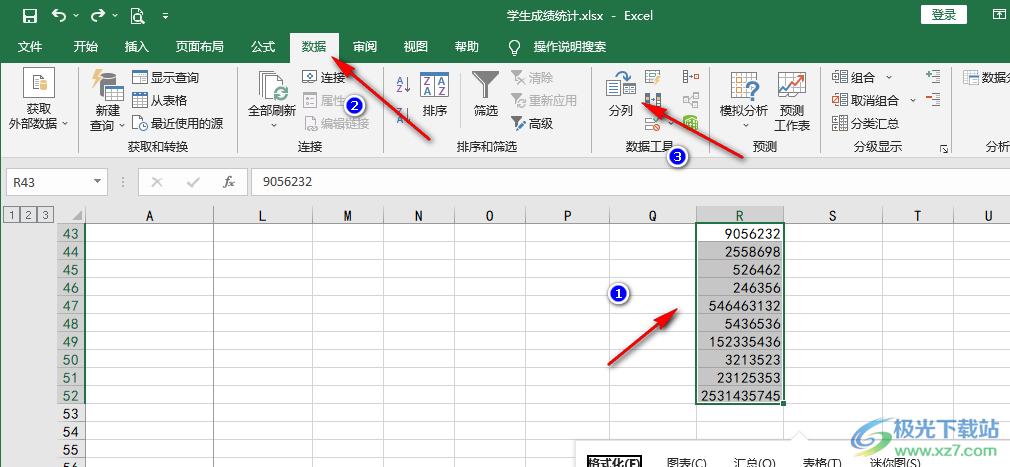Open the 连接 command

click(x=324, y=78)
